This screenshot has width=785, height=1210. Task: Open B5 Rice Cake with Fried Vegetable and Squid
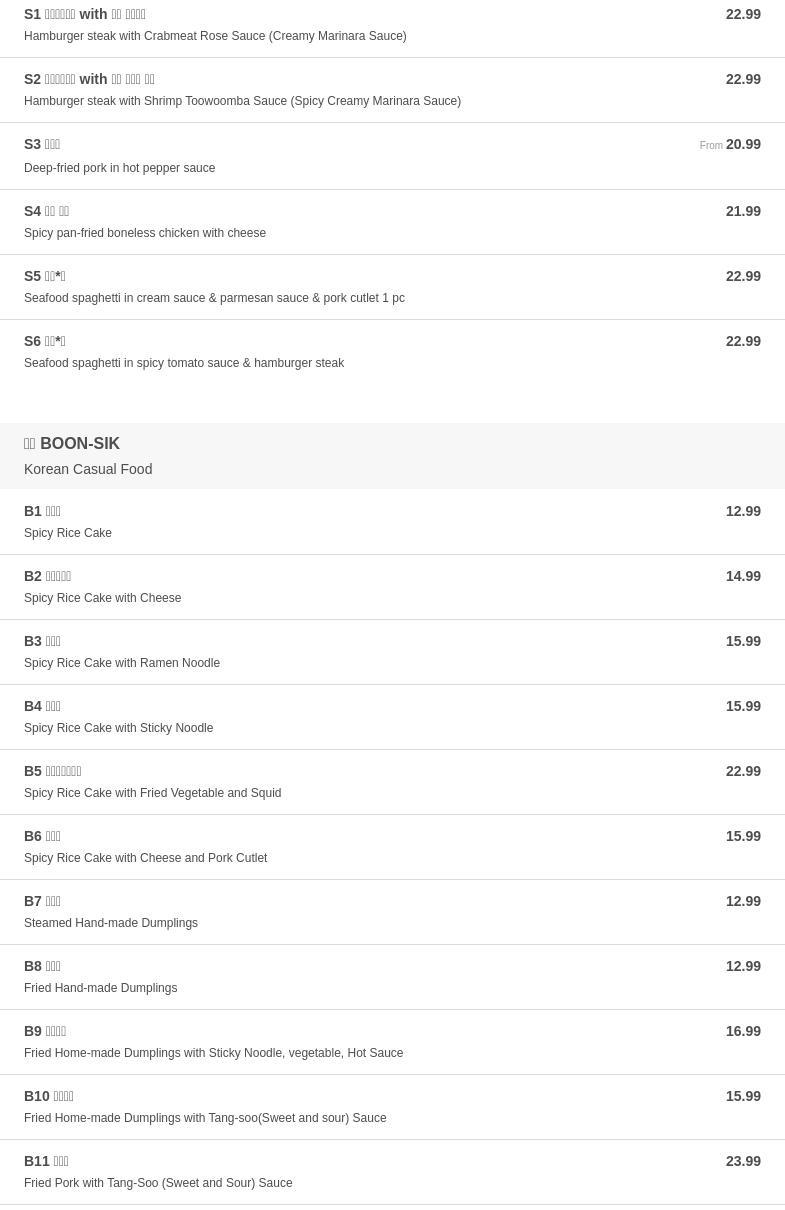[x=392, y=782]
